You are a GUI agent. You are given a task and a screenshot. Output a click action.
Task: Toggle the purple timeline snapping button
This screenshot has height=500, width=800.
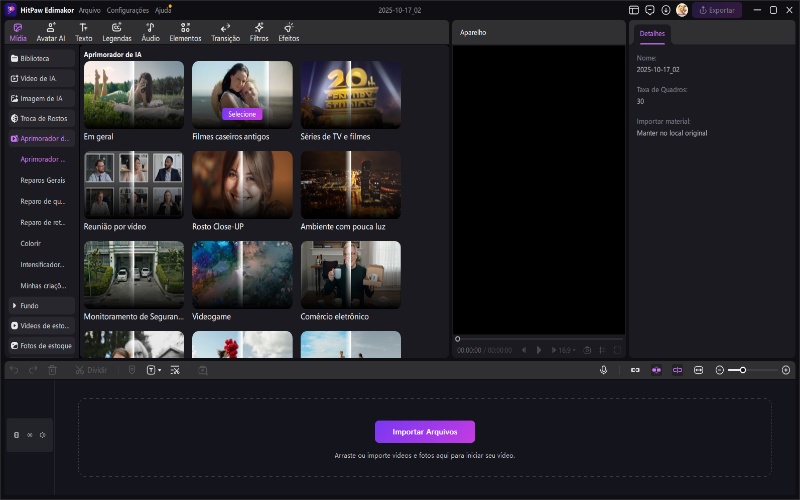pos(656,370)
